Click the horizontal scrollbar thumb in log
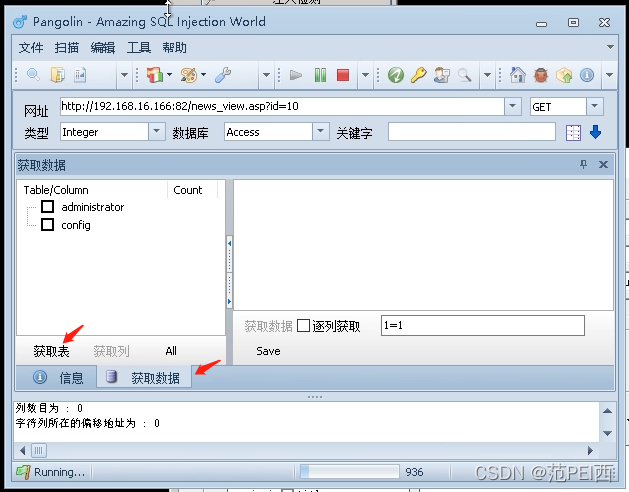 [x=39, y=450]
